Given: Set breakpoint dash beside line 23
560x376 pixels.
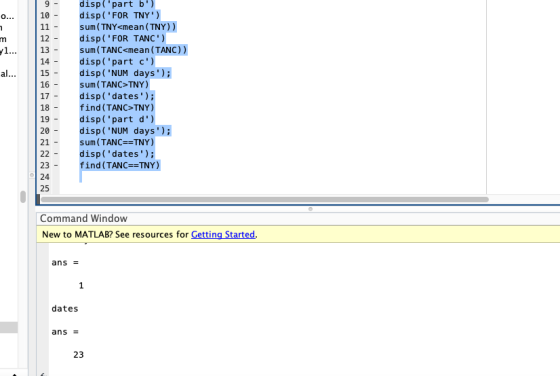Looking at the screenshot, I should coord(56,165).
